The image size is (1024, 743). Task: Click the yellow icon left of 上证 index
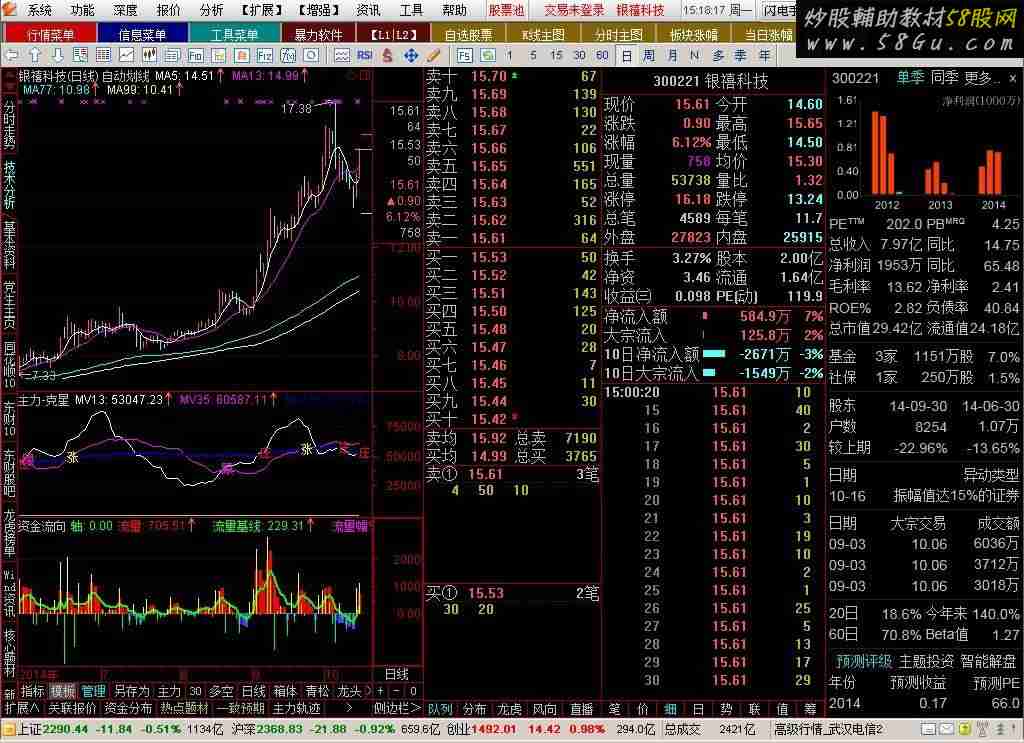(x=8, y=729)
